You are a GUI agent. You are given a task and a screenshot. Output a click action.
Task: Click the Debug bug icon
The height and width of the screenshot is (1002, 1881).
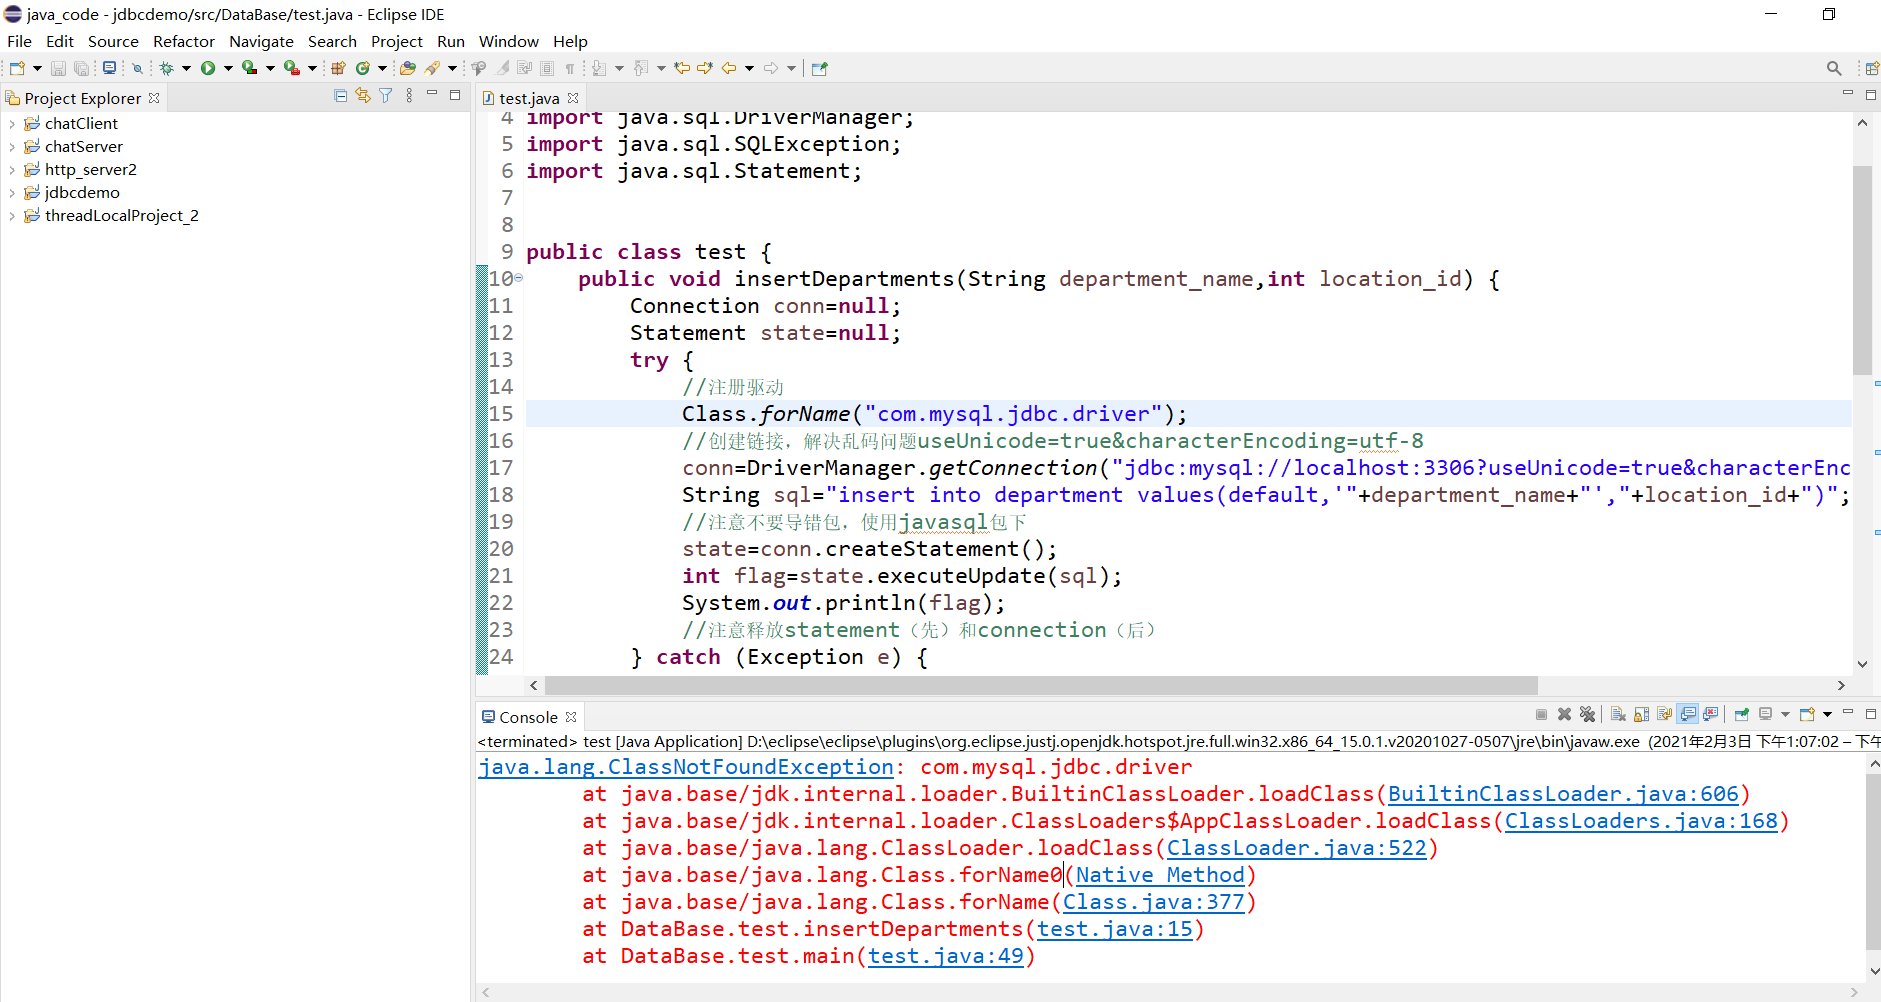click(166, 68)
